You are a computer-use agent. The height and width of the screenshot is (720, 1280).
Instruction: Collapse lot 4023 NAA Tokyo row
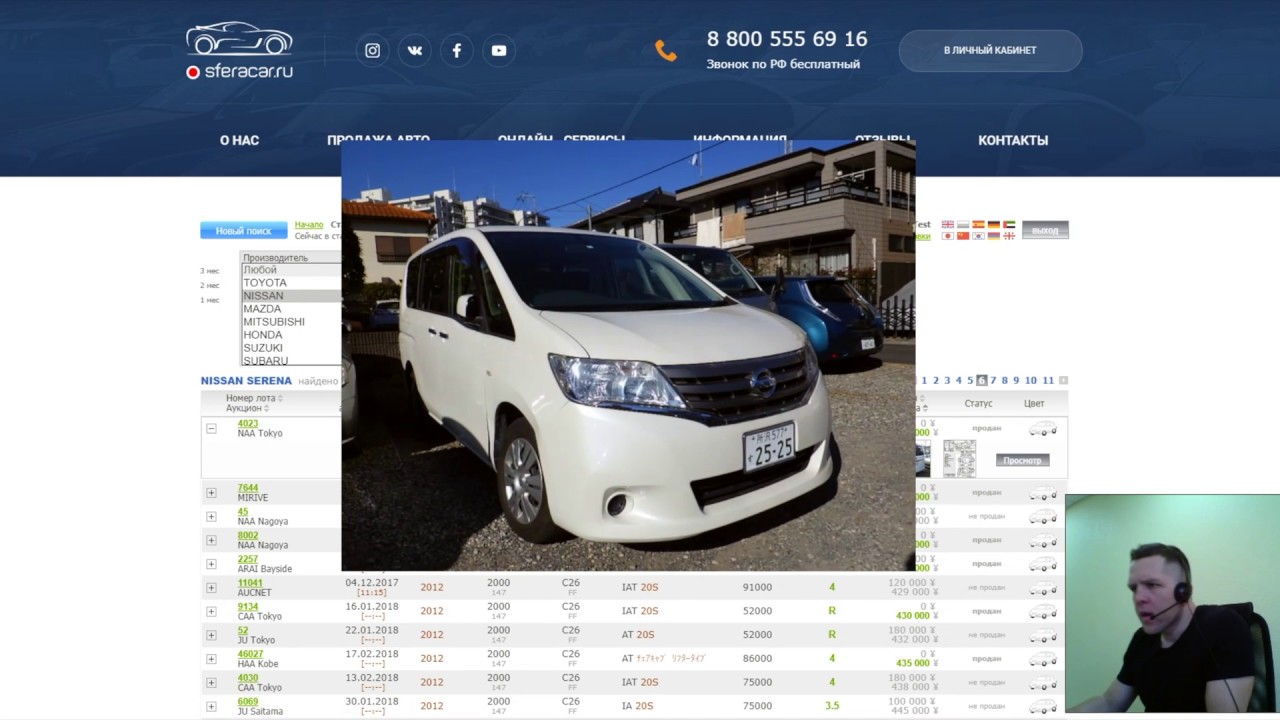point(211,428)
